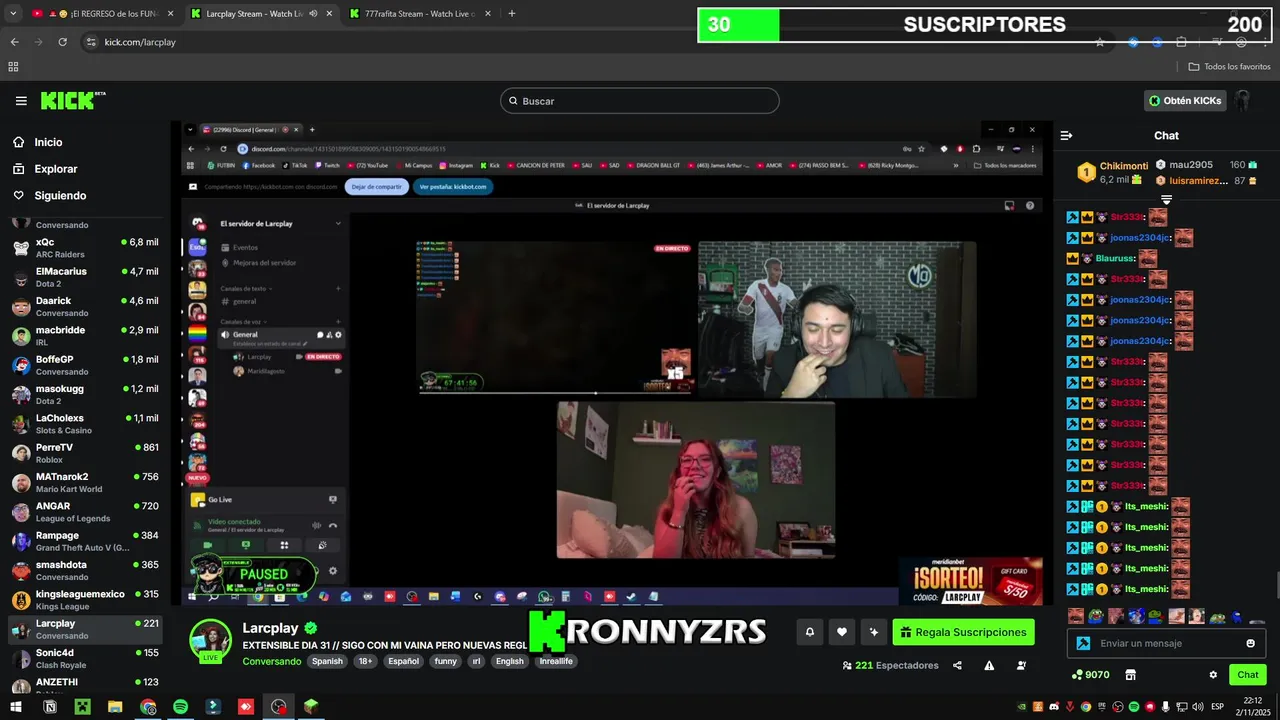
Task: Open the user-list icon beside the report icon
Action: click(1021, 665)
